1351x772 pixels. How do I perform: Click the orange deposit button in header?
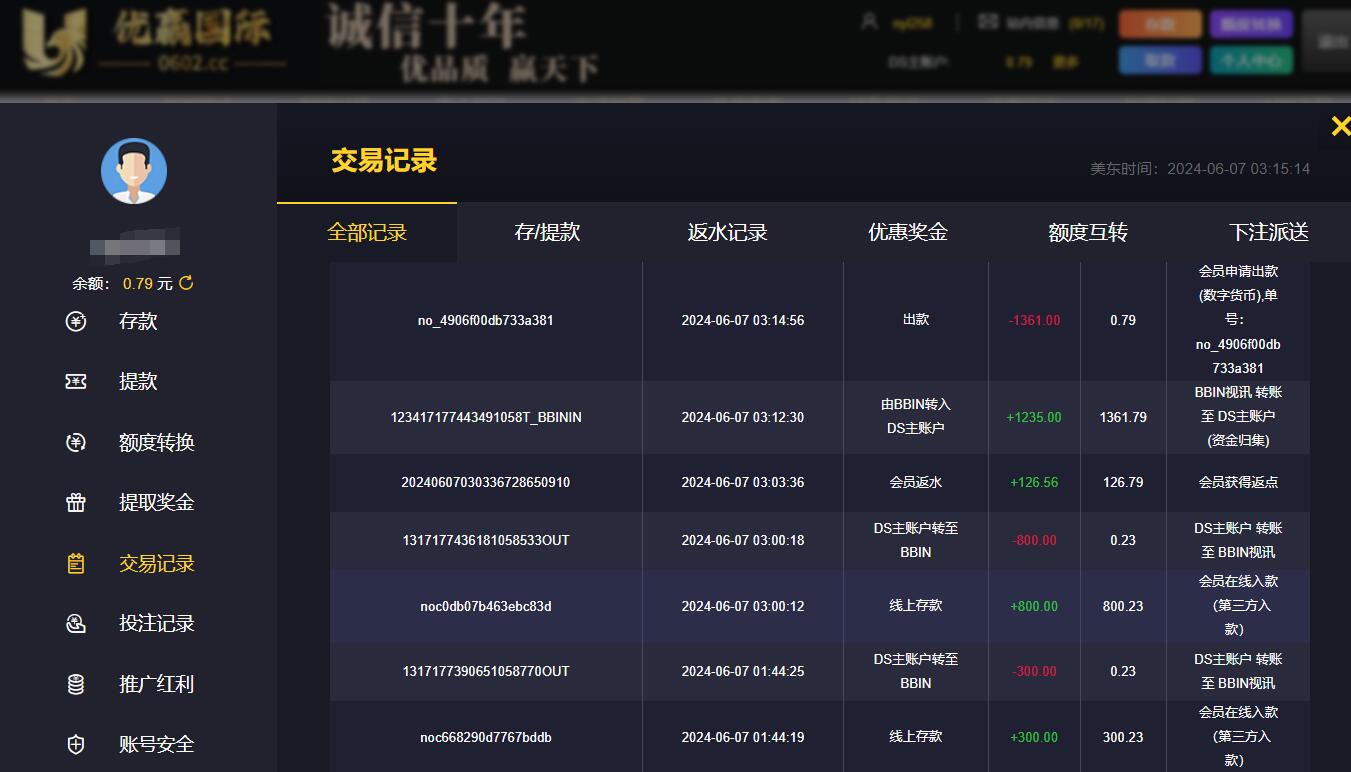1159,22
